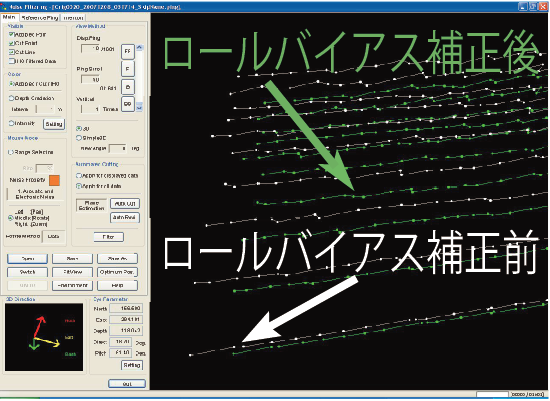Click the Auto Cut button

click(125, 203)
